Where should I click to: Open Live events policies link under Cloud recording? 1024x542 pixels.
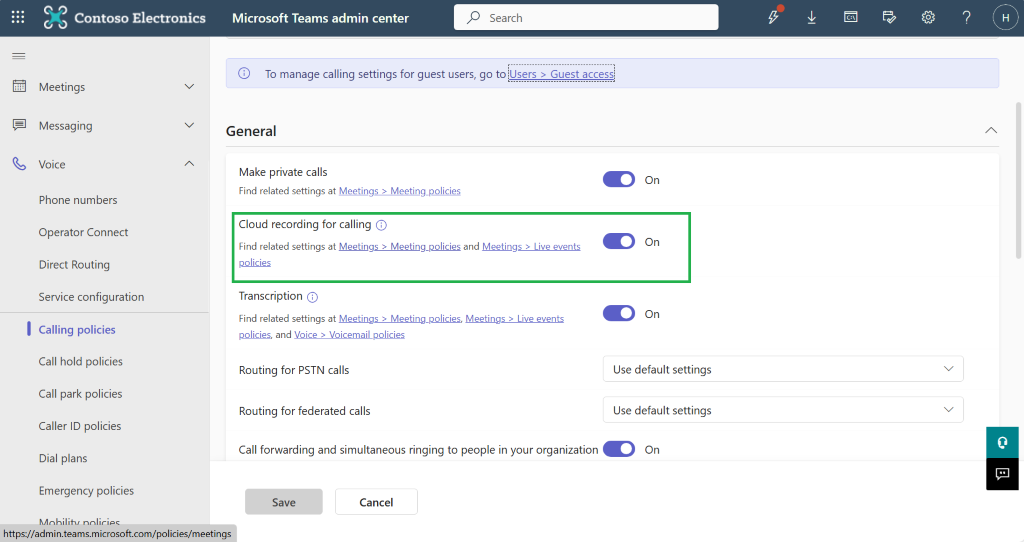(x=531, y=246)
